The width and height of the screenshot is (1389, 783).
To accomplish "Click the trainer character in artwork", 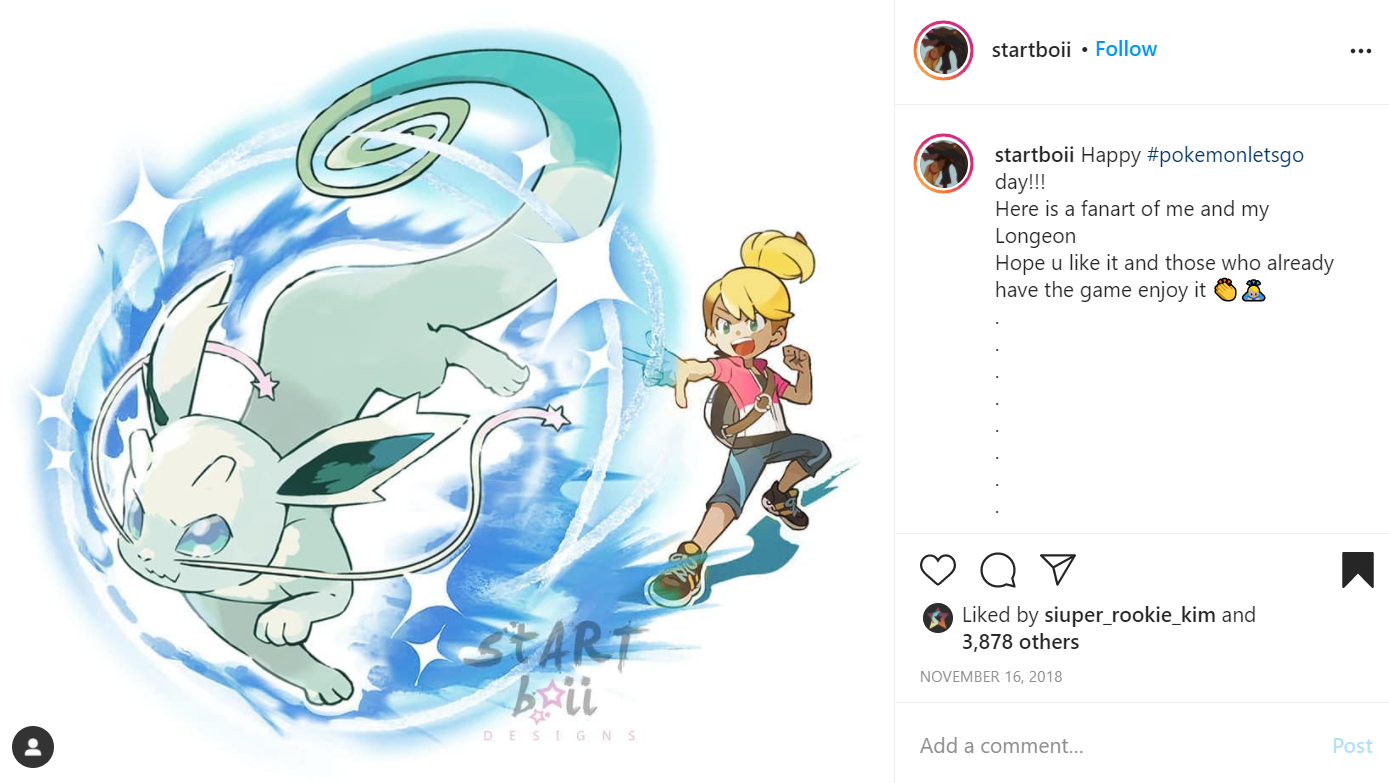I will (745, 415).
